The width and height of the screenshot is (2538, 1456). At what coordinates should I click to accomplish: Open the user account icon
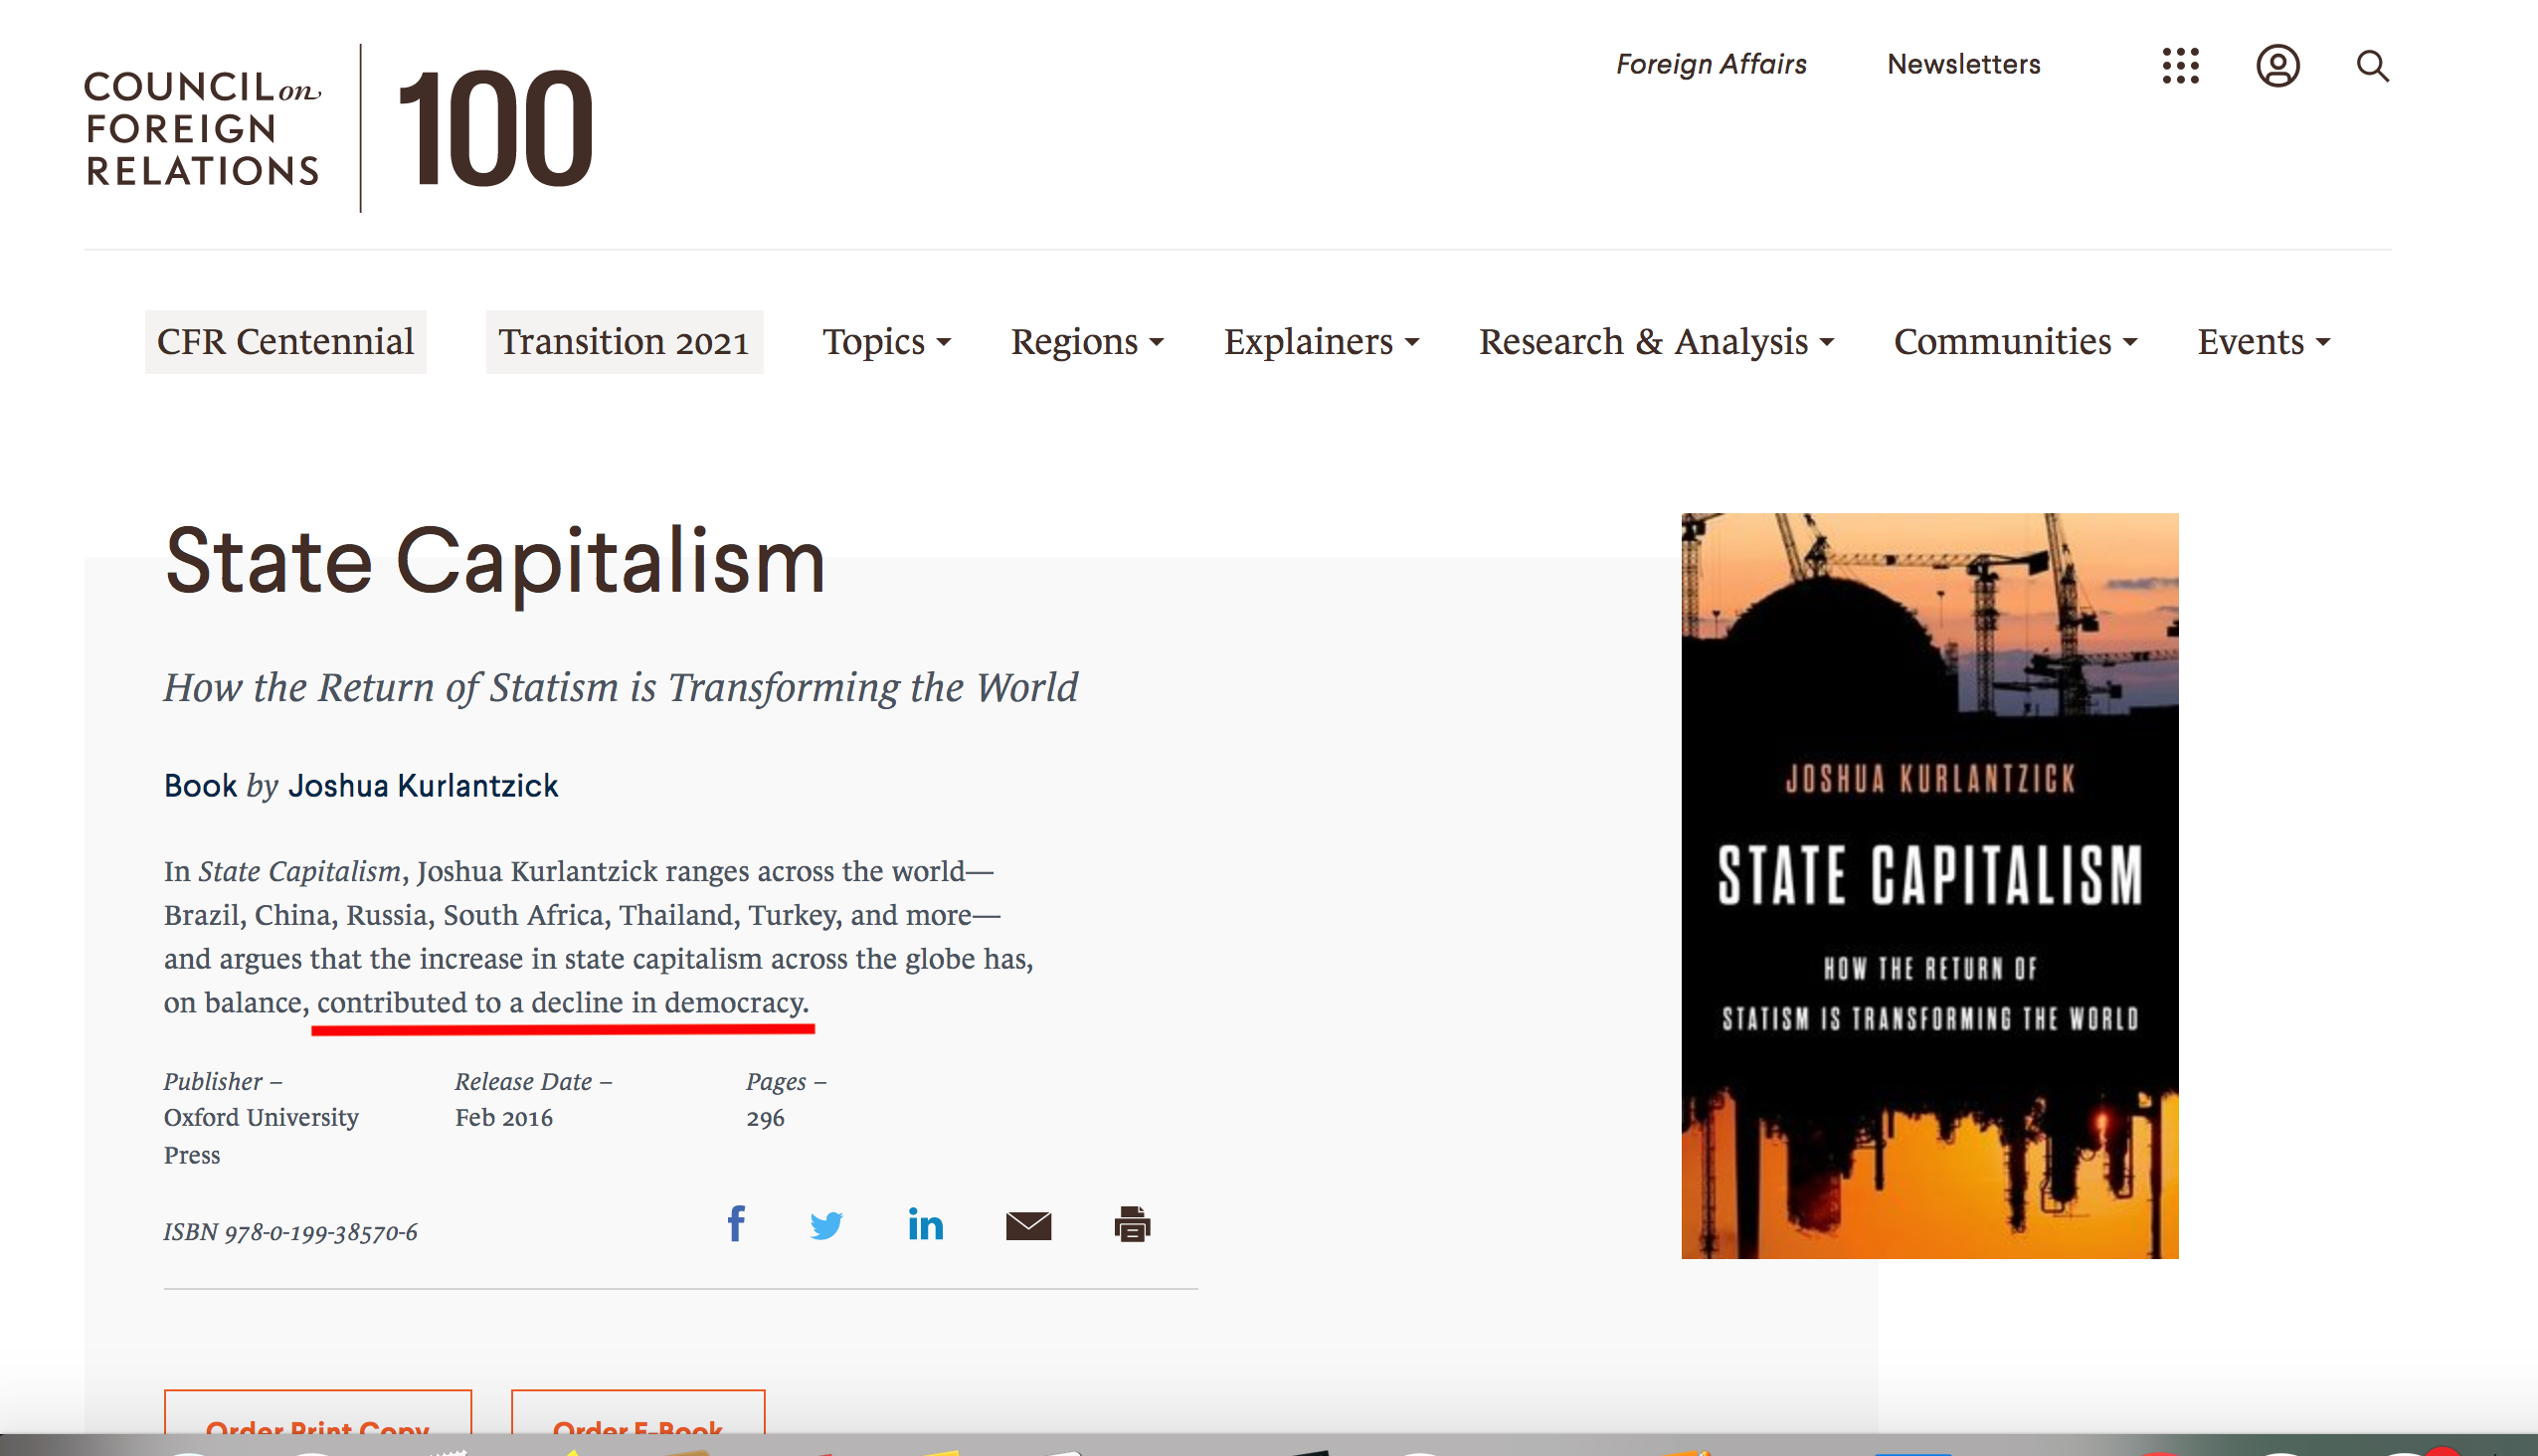(2277, 66)
